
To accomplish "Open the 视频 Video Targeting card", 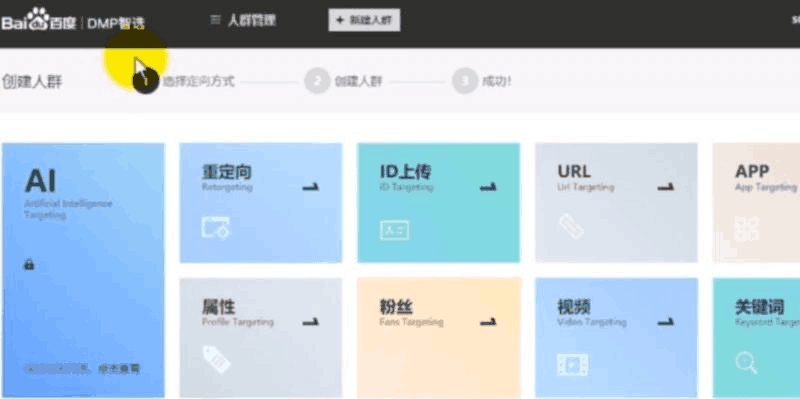I will 616,337.
